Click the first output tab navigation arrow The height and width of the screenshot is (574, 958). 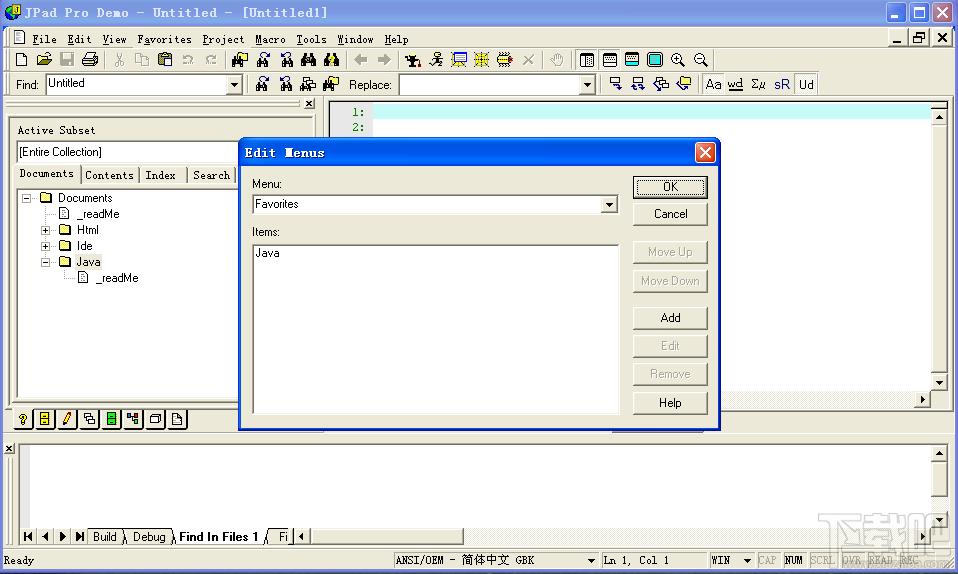coord(27,536)
